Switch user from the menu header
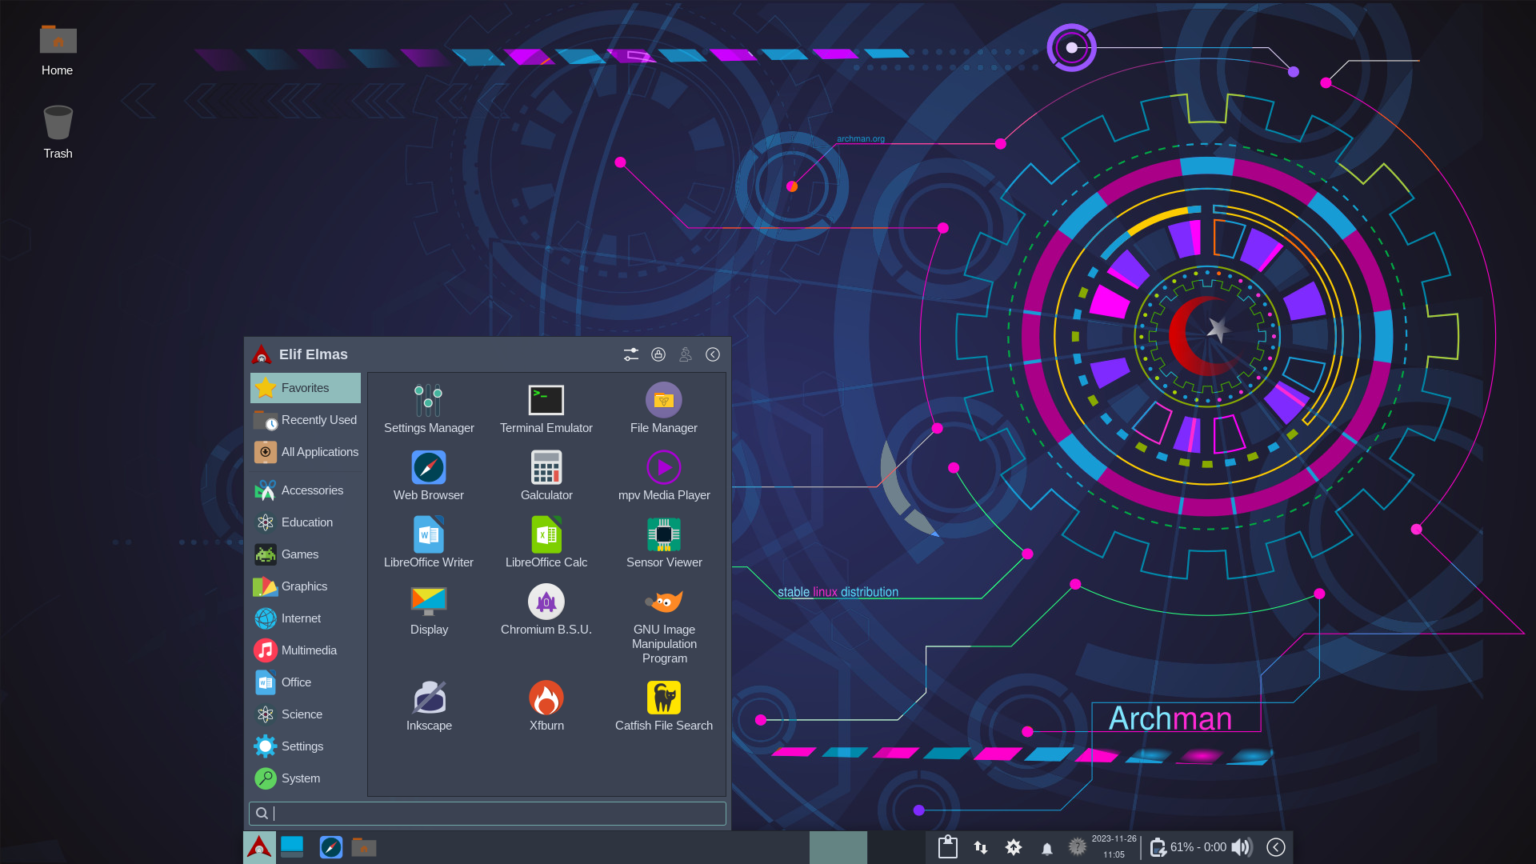Screen dimensions: 1536x864 pyautogui.click(x=685, y=354)
